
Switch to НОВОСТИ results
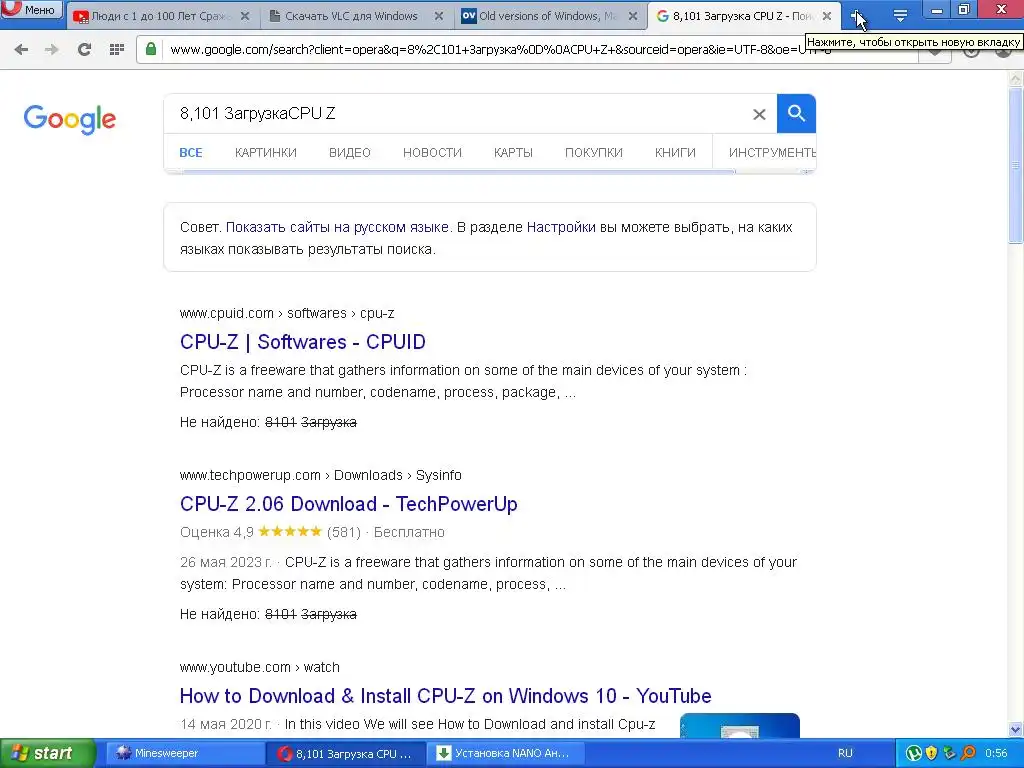click(432, 153)
